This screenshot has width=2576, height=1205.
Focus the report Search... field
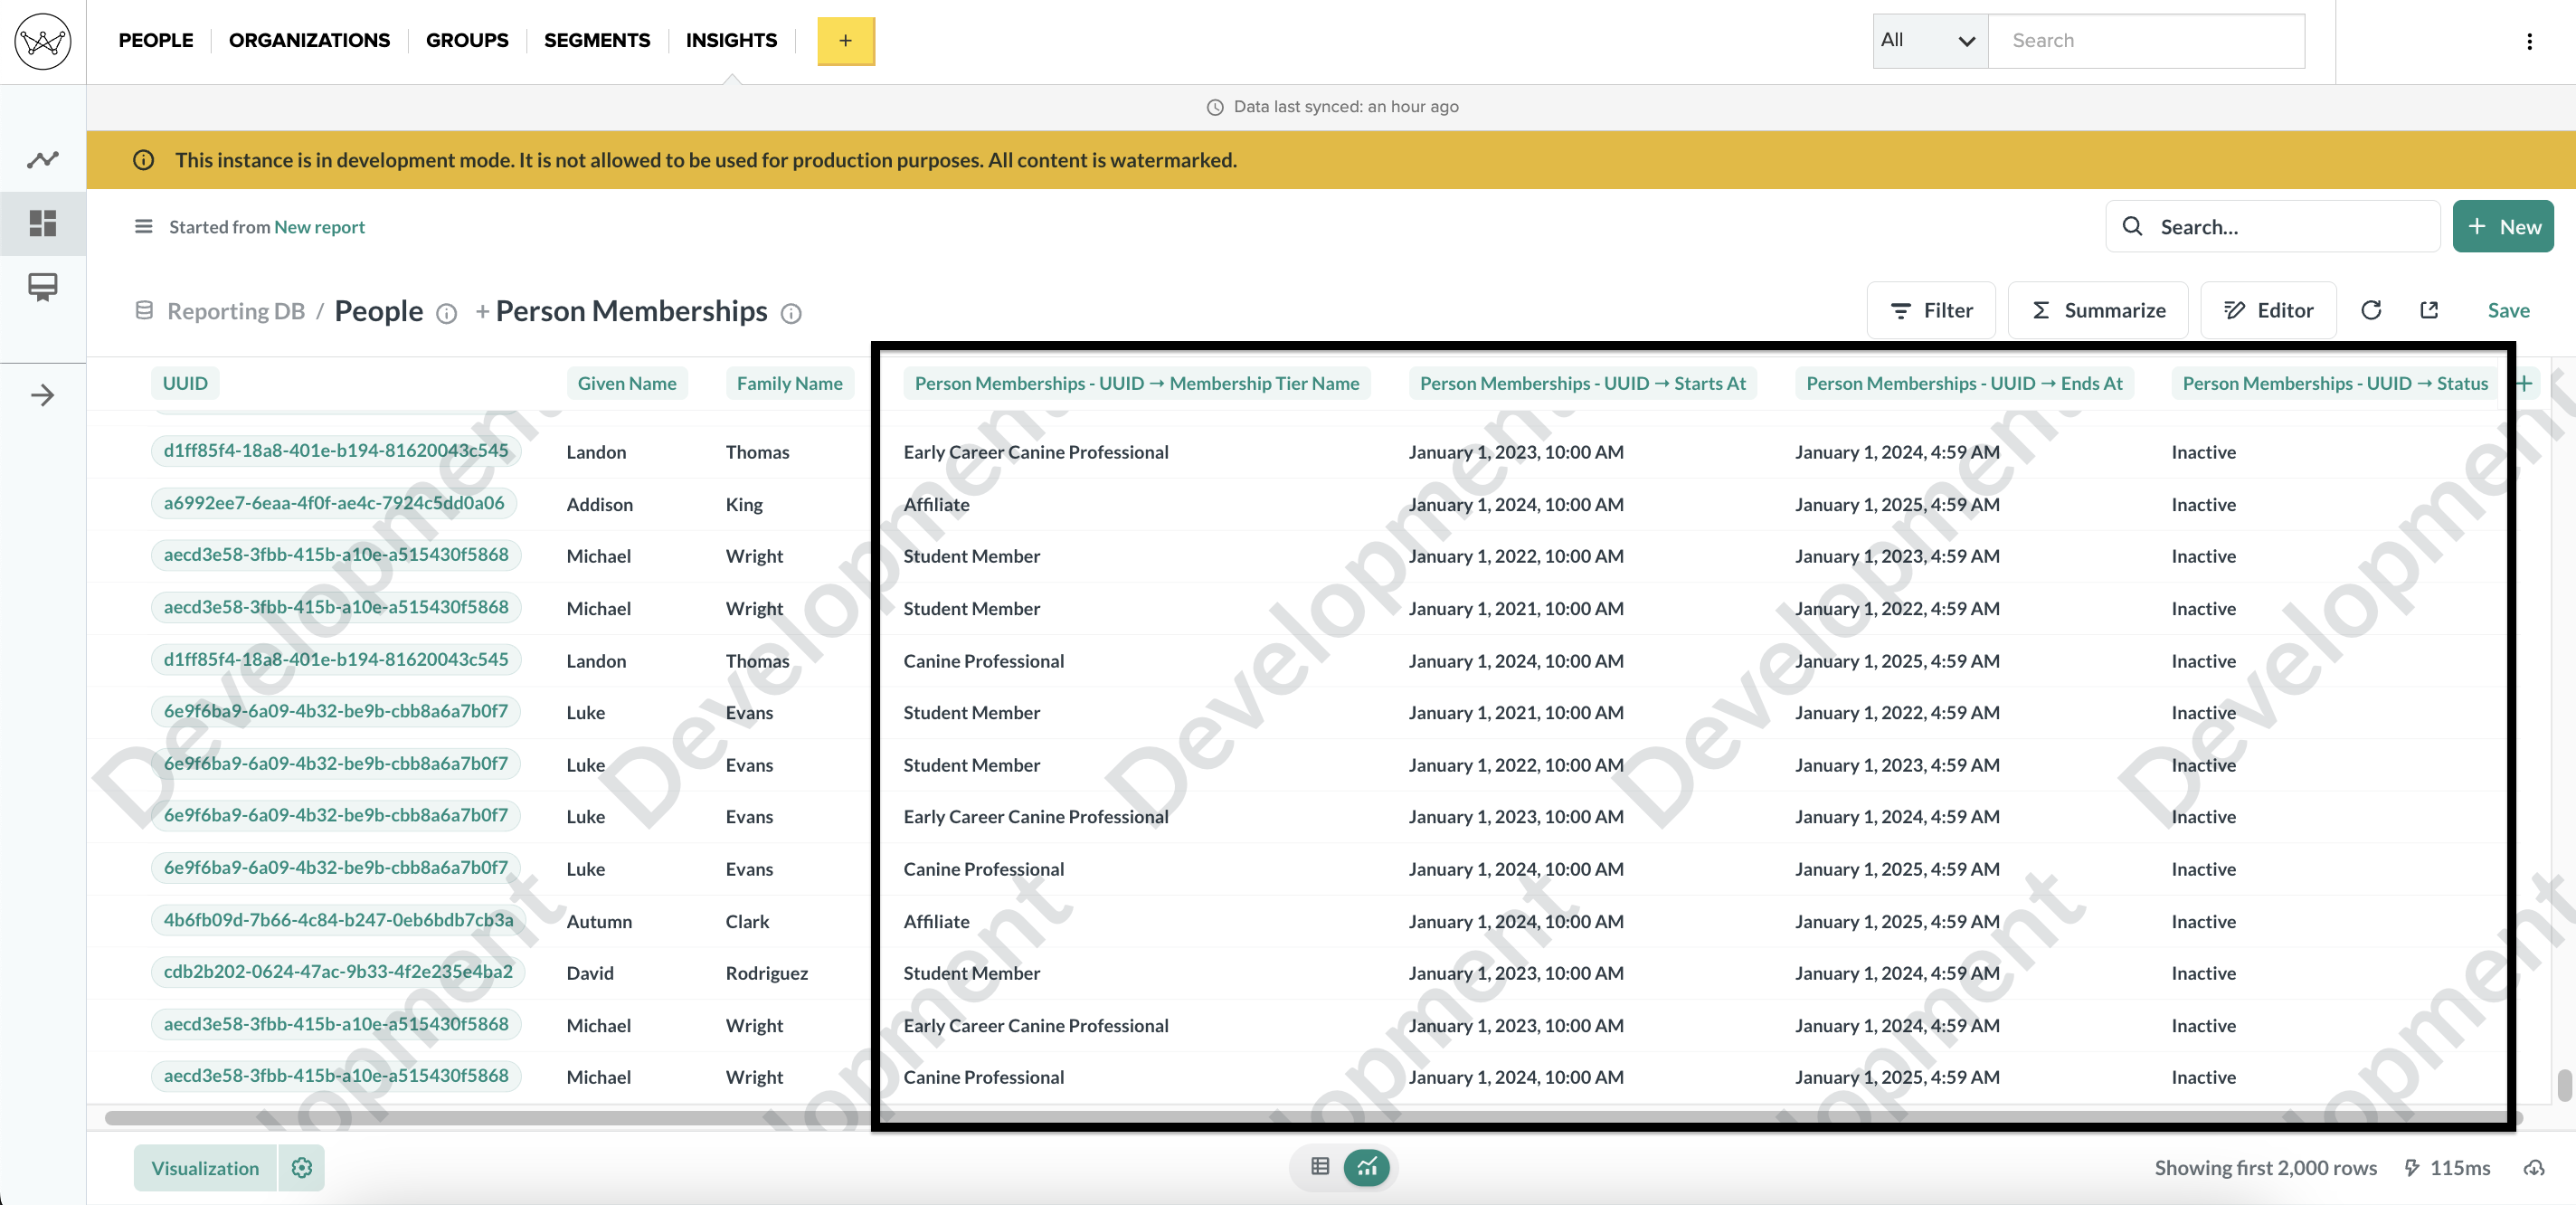(2272, 227)
